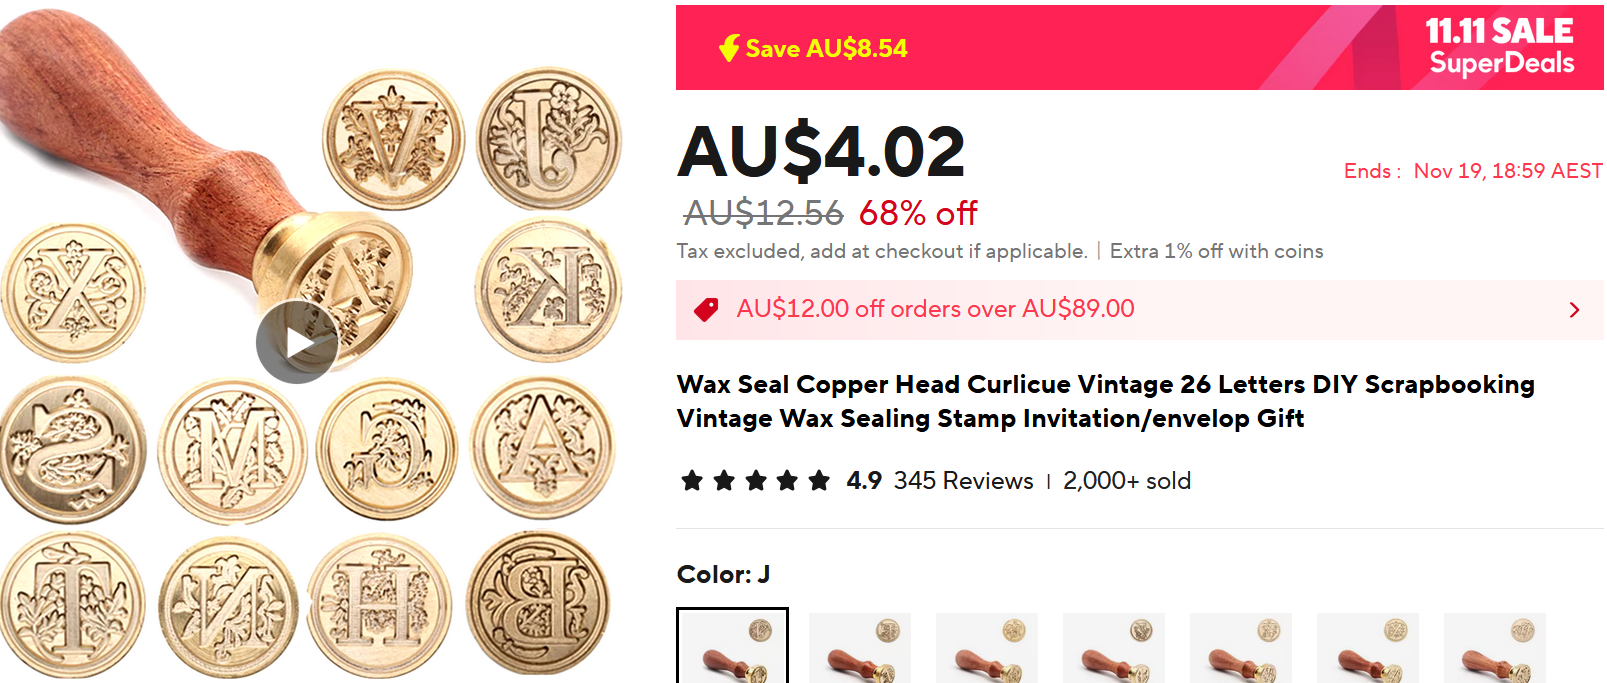Image resolution: width=1607 pixels, height=683 pixels.
Task: Play the product video
Action: point(297,342)
